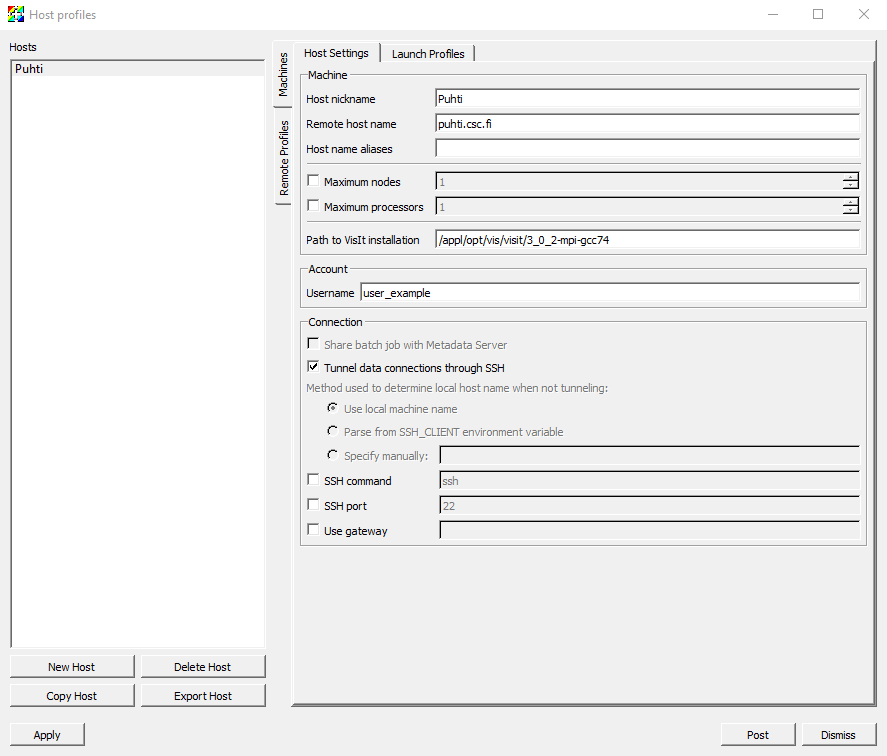Open the Host Settings tab
887x756 pixels.
(336, 54)
